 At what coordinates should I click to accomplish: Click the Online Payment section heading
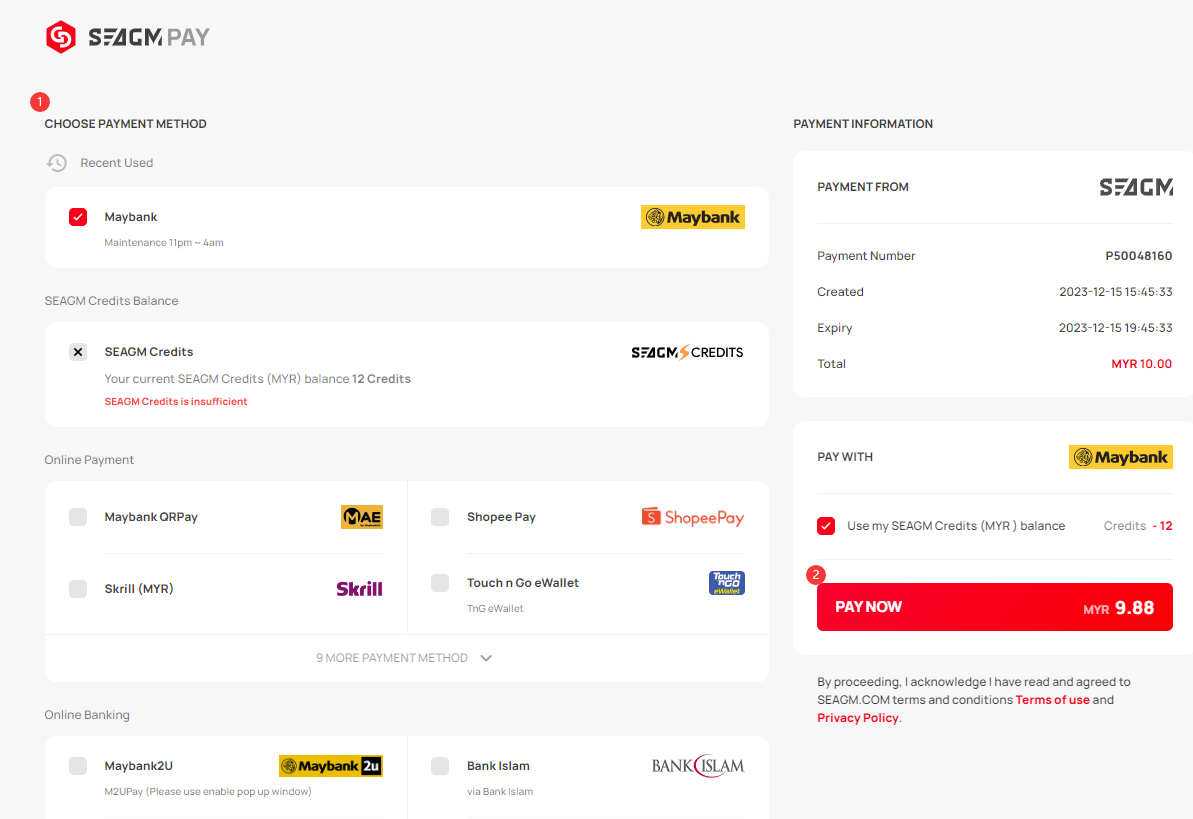(89, 460)
